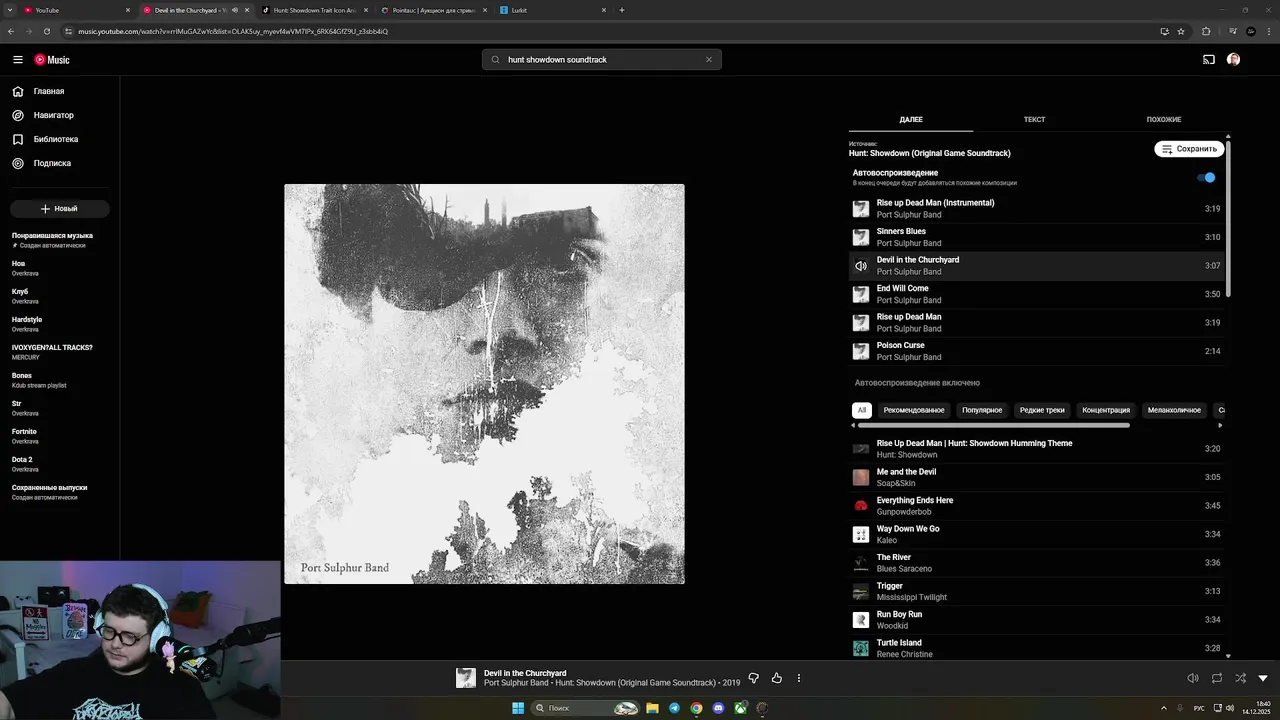Select the Меланхоличное filter chip

(1174, 410)
